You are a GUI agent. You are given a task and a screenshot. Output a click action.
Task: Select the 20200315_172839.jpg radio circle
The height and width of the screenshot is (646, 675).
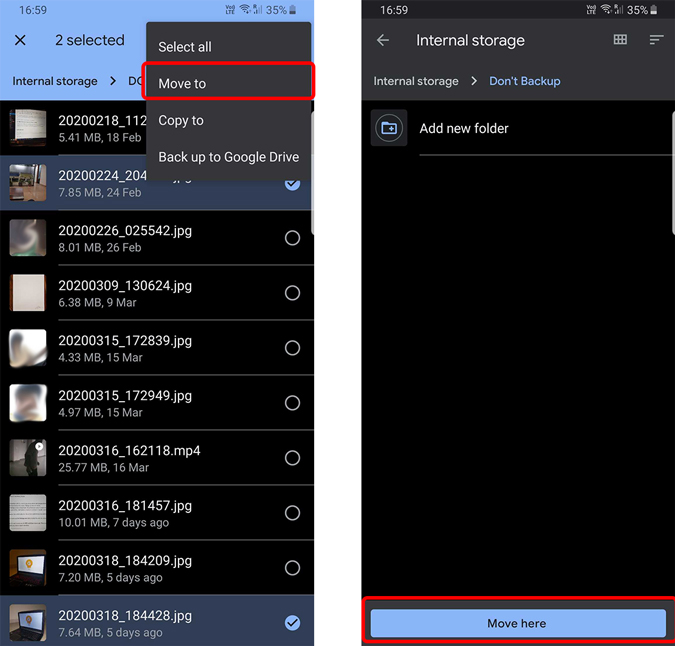tap(292, 348)
